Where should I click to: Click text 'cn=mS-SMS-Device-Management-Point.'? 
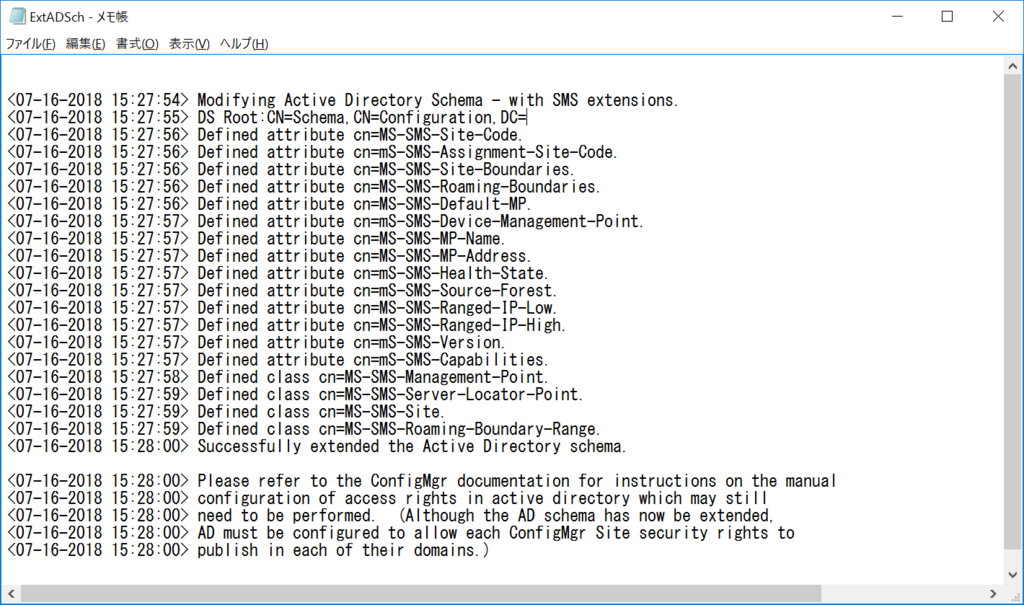498,221
